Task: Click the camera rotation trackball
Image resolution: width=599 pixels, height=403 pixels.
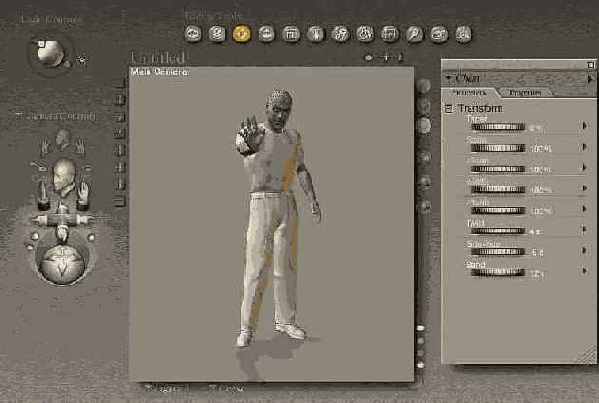Action: [62, 265]
